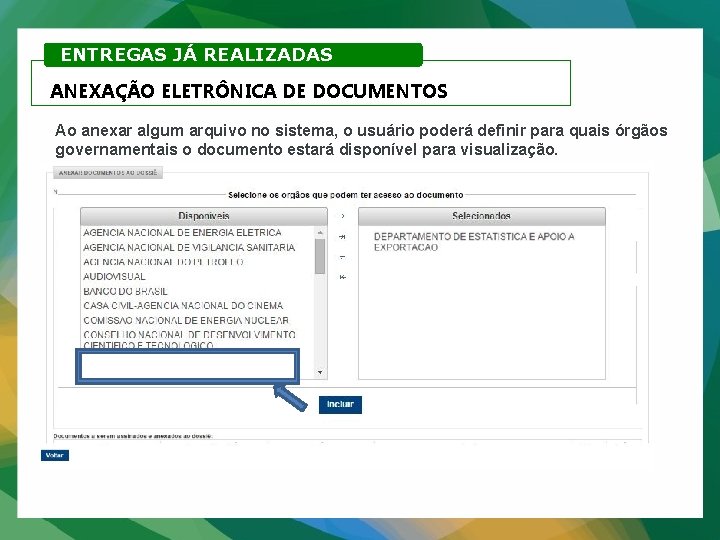The image size is (720, 540).
Task: Click the move-all-right arrow icon
Action: point(343,237)
